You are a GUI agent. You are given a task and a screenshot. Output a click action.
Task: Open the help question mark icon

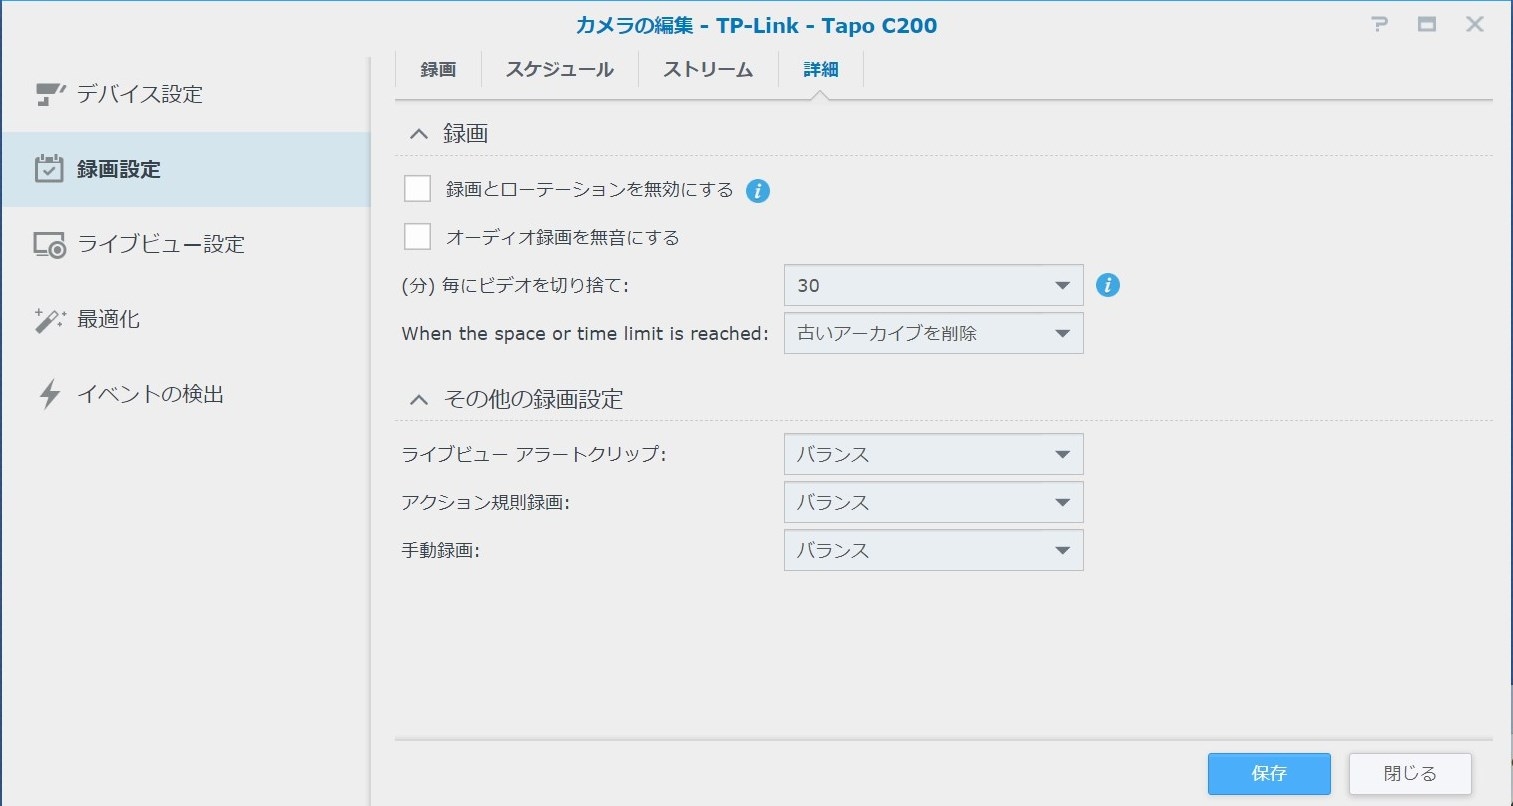coord(1380,25)
